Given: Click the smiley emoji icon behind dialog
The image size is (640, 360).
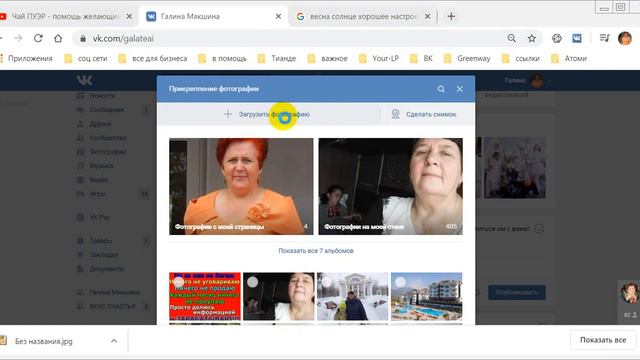Looking at the screenshot, I should coord(539,229).
